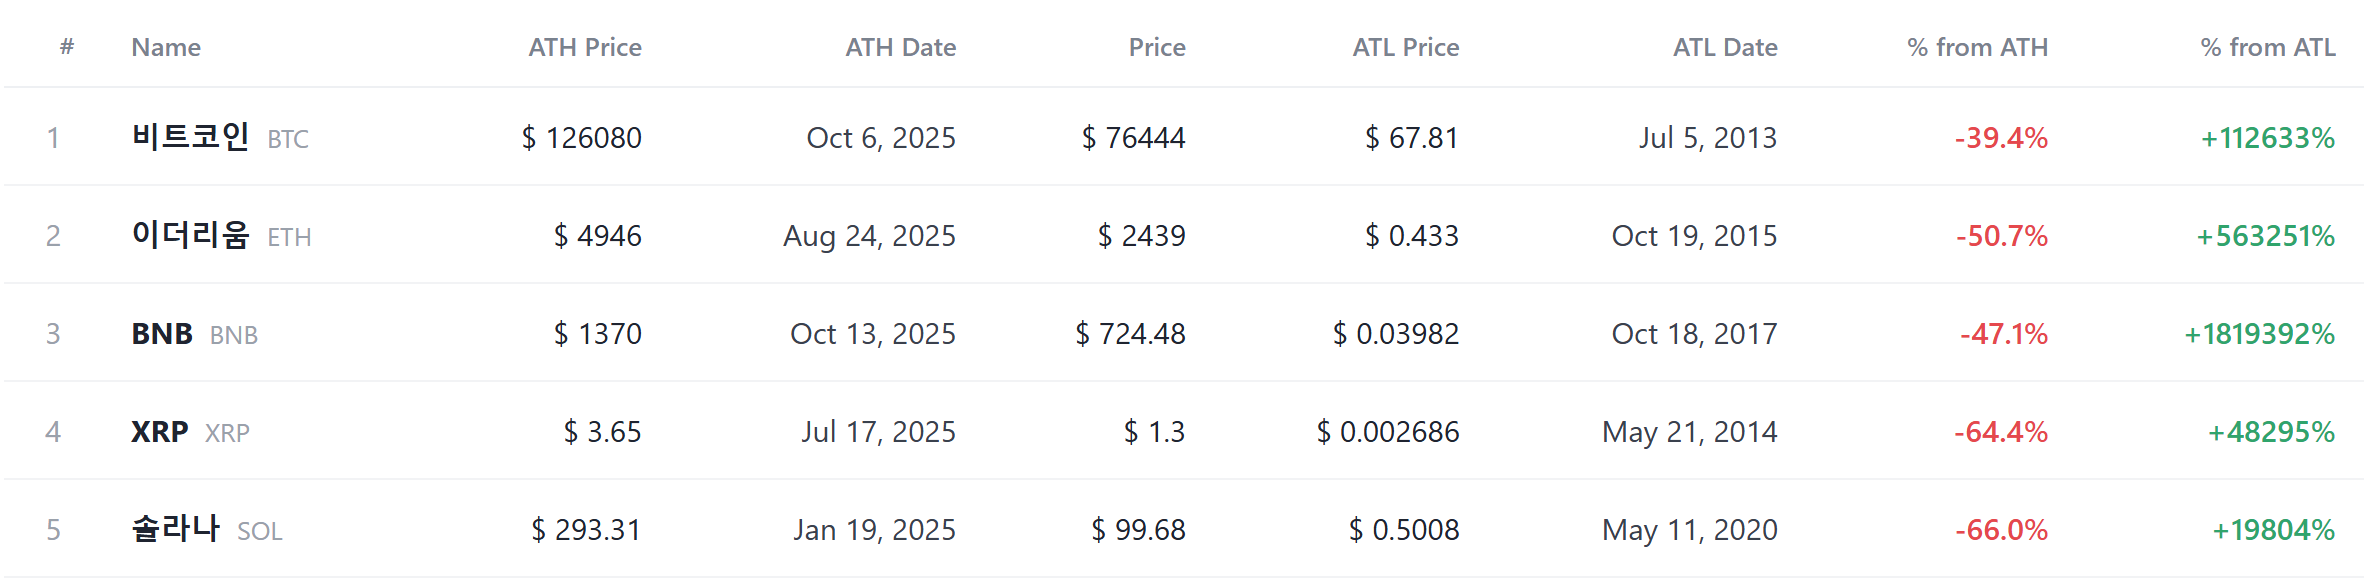Click the ATH Date column header
Image resolution: width=2368 pixels, height=582 pixels.
(x=900, y=47)
